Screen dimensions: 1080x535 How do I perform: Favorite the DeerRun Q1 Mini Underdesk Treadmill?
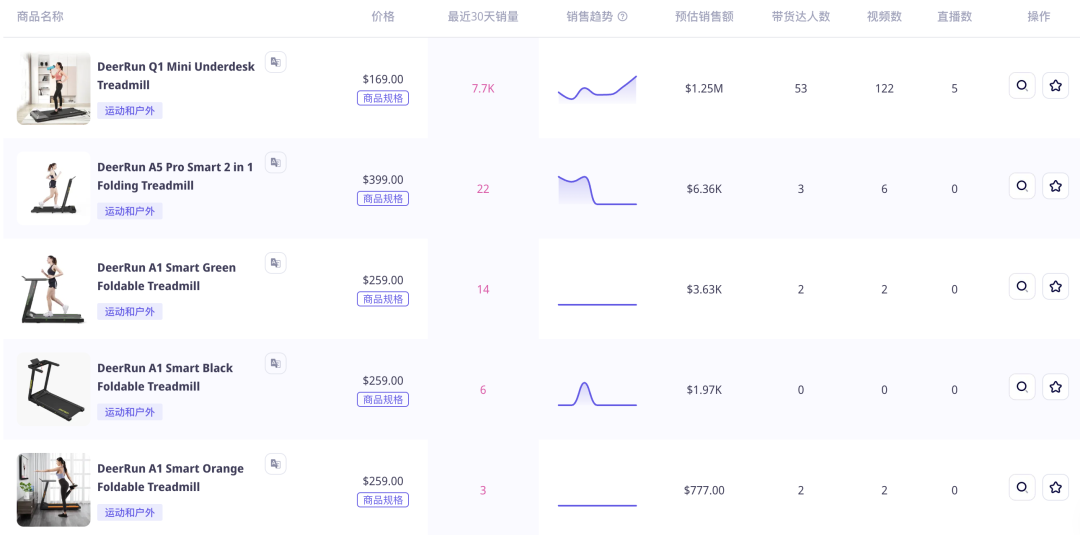click(x=1055, y=86)
